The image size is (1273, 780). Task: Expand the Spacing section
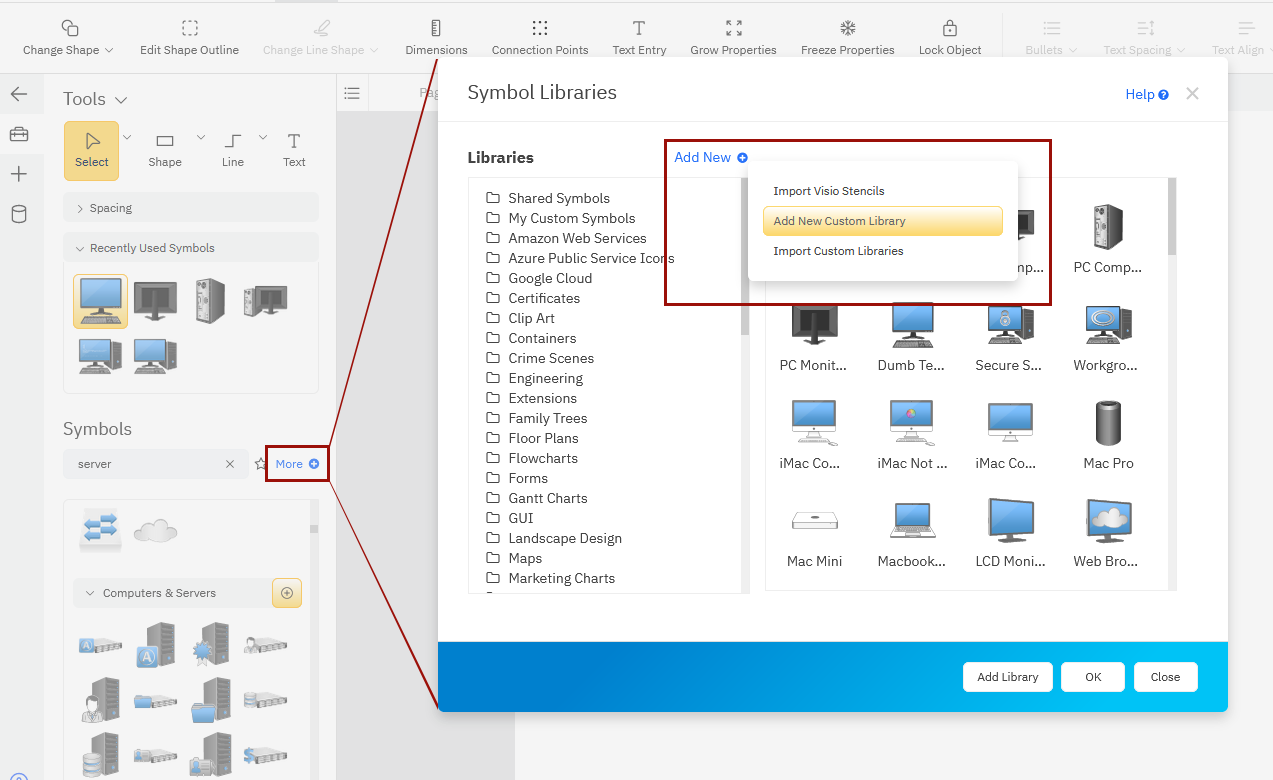(80, 208)
